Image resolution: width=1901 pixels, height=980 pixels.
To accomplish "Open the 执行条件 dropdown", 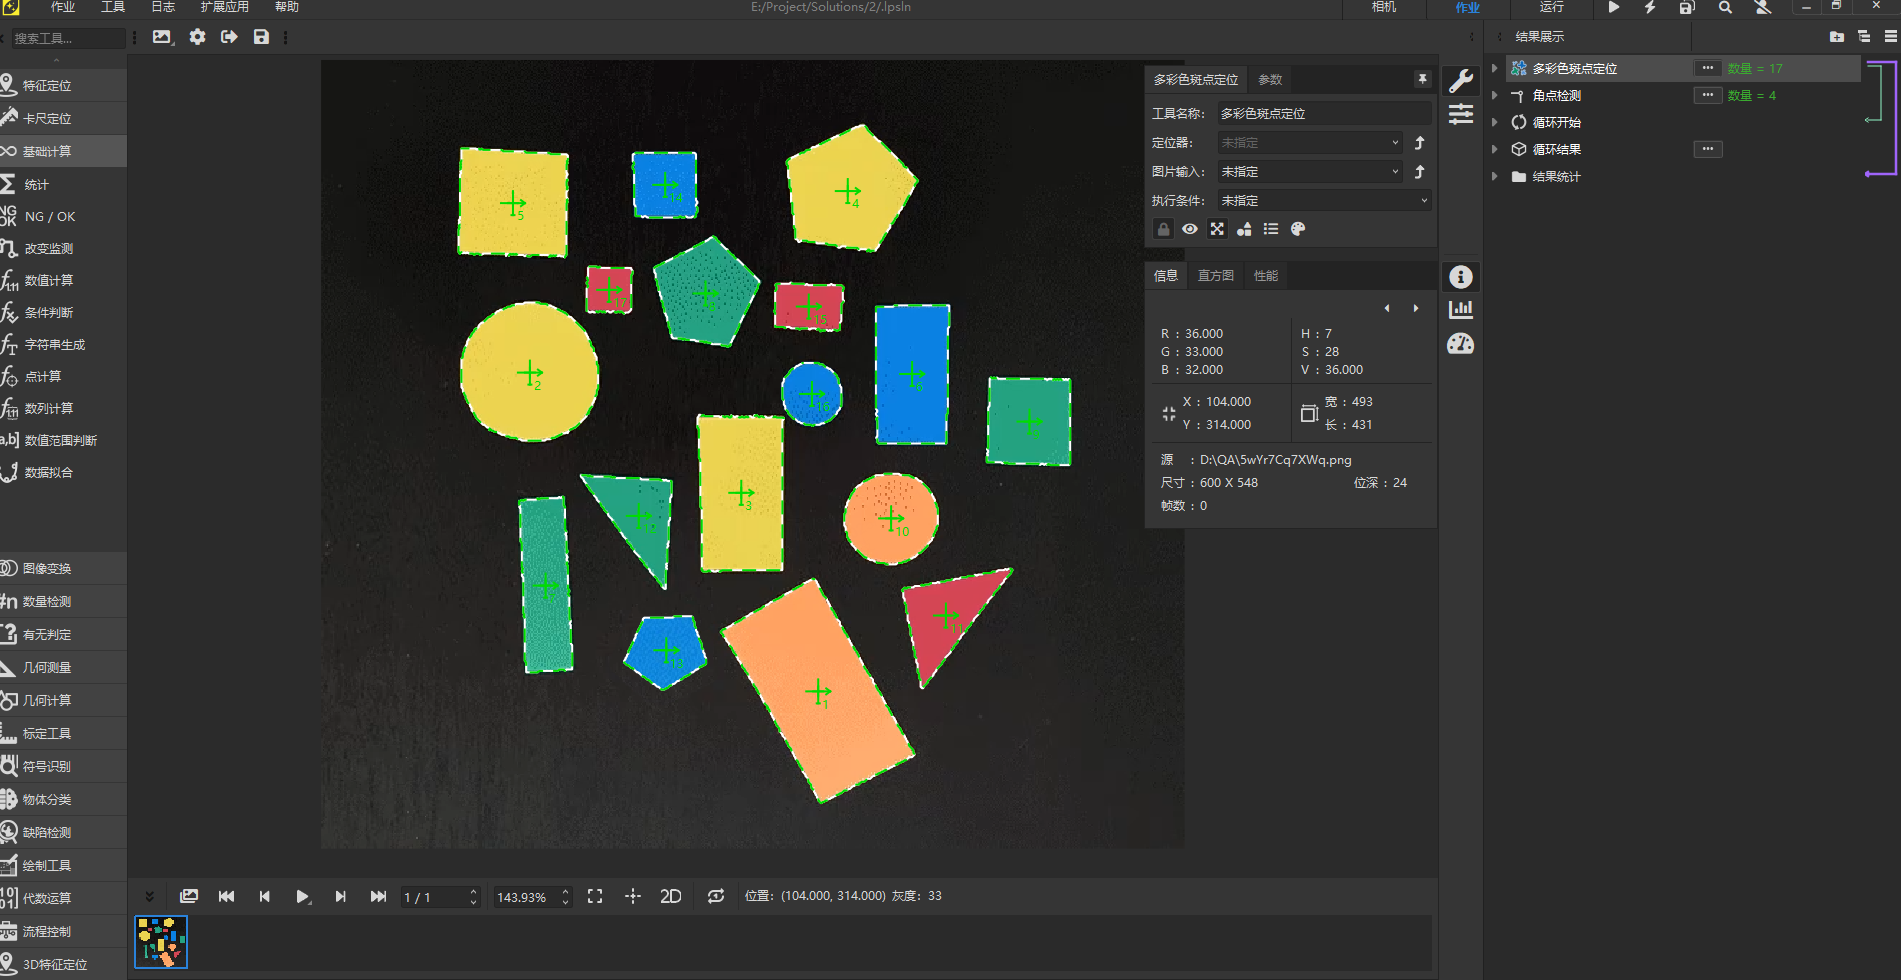I will pyautogui.click(x=1324, y=201).
